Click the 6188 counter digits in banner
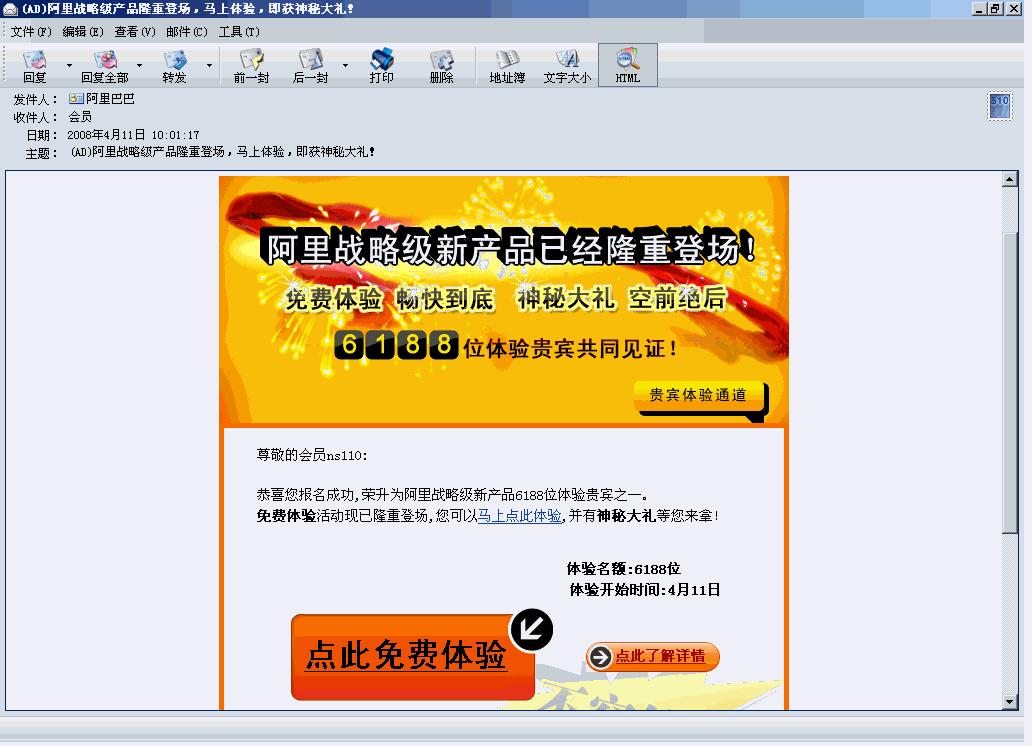The width and height of the screenshot is (1032, 746). point(396,345)
